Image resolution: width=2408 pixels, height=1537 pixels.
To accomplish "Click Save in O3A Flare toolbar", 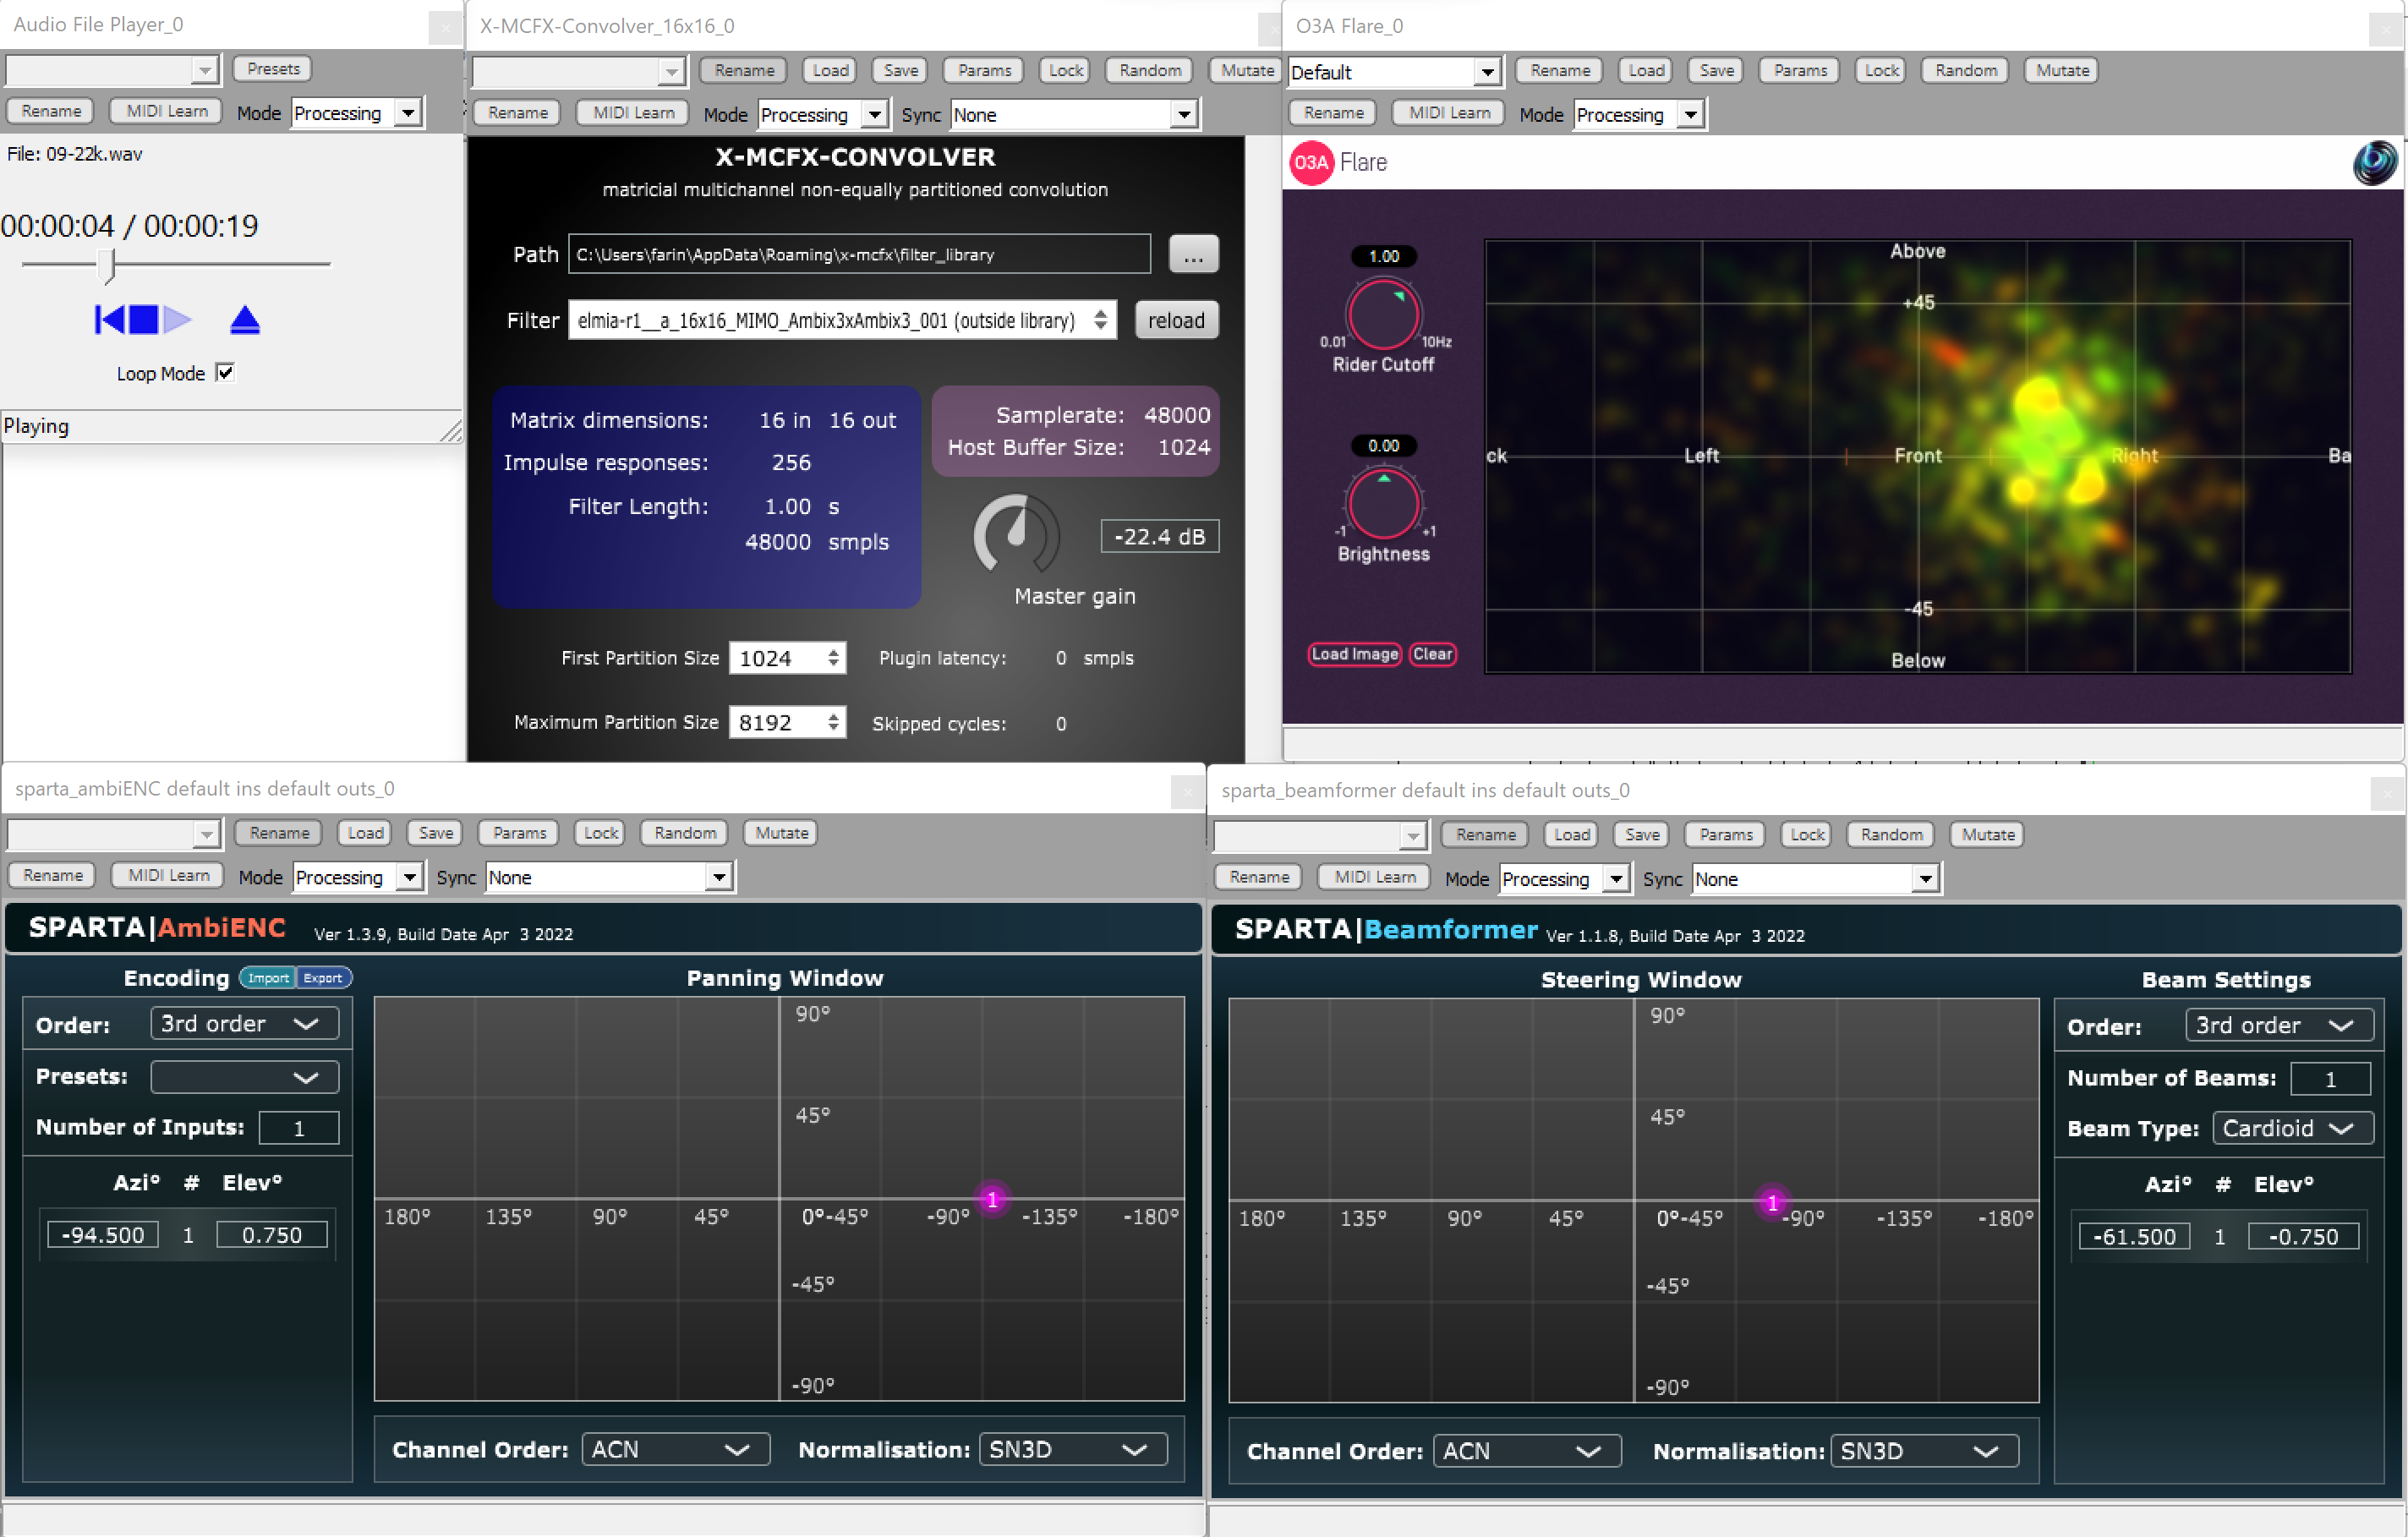I will 1716,71.
